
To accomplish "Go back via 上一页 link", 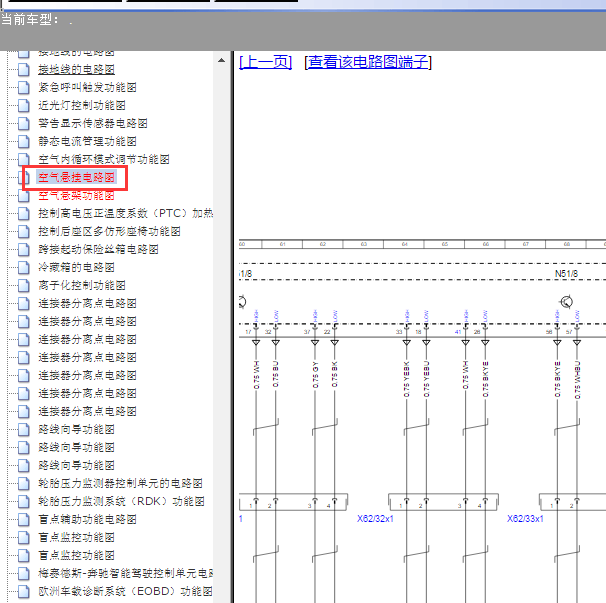I will (x=266, y=62).
